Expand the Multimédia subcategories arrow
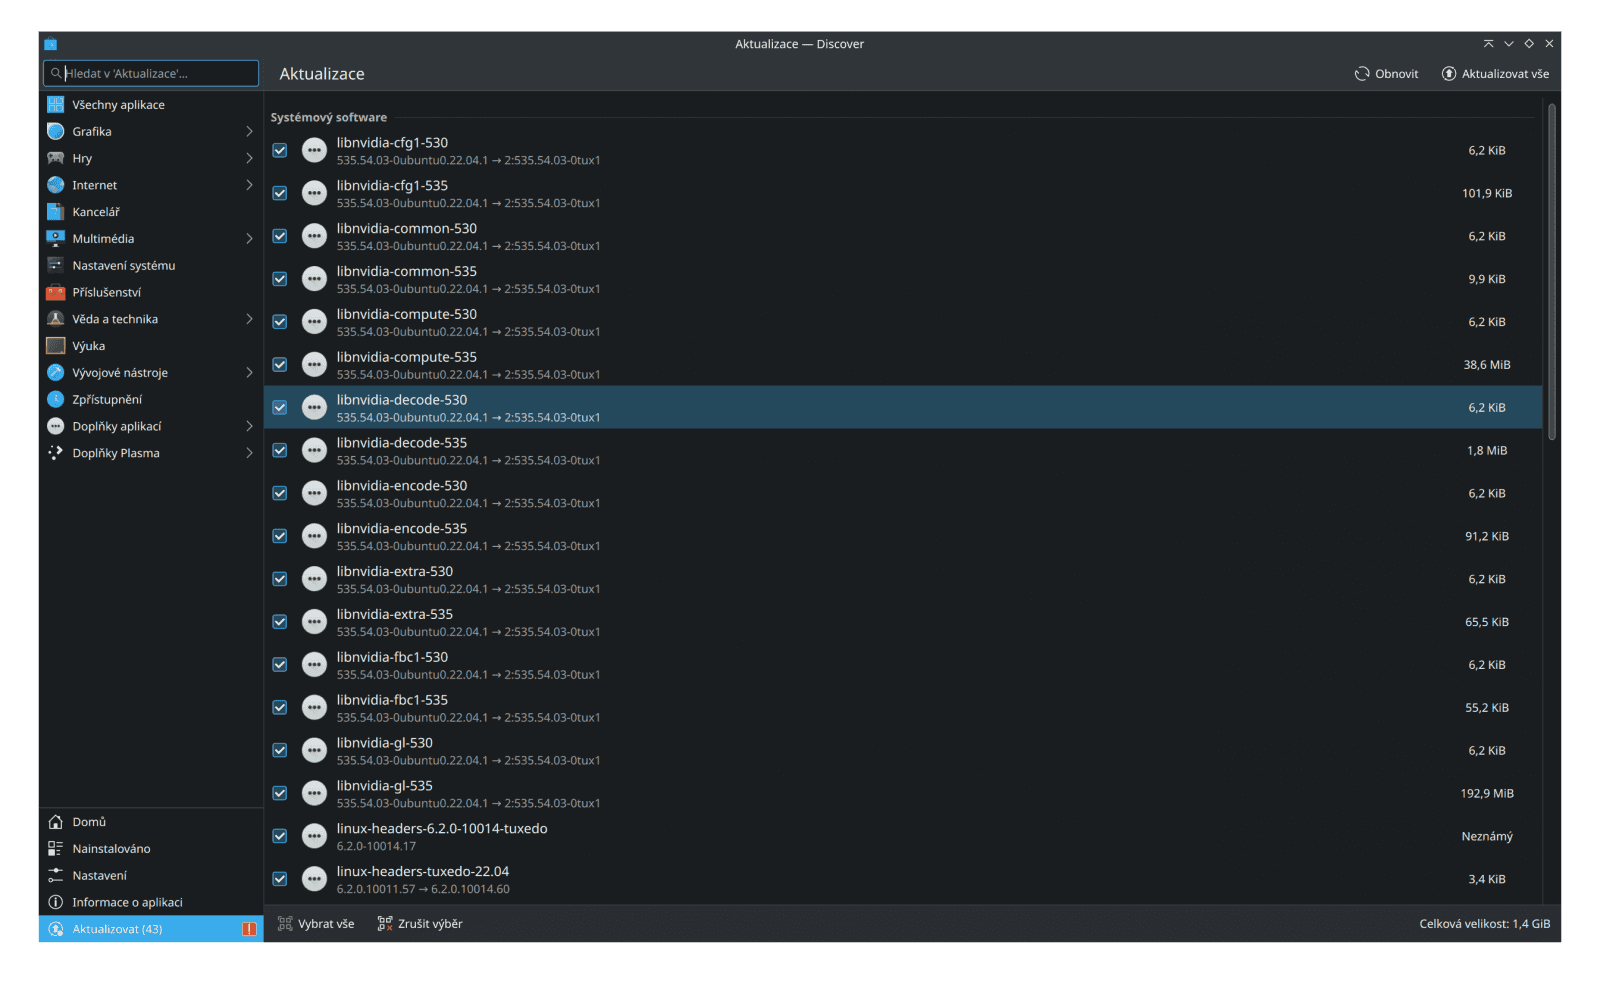 (x=249, y=238)
